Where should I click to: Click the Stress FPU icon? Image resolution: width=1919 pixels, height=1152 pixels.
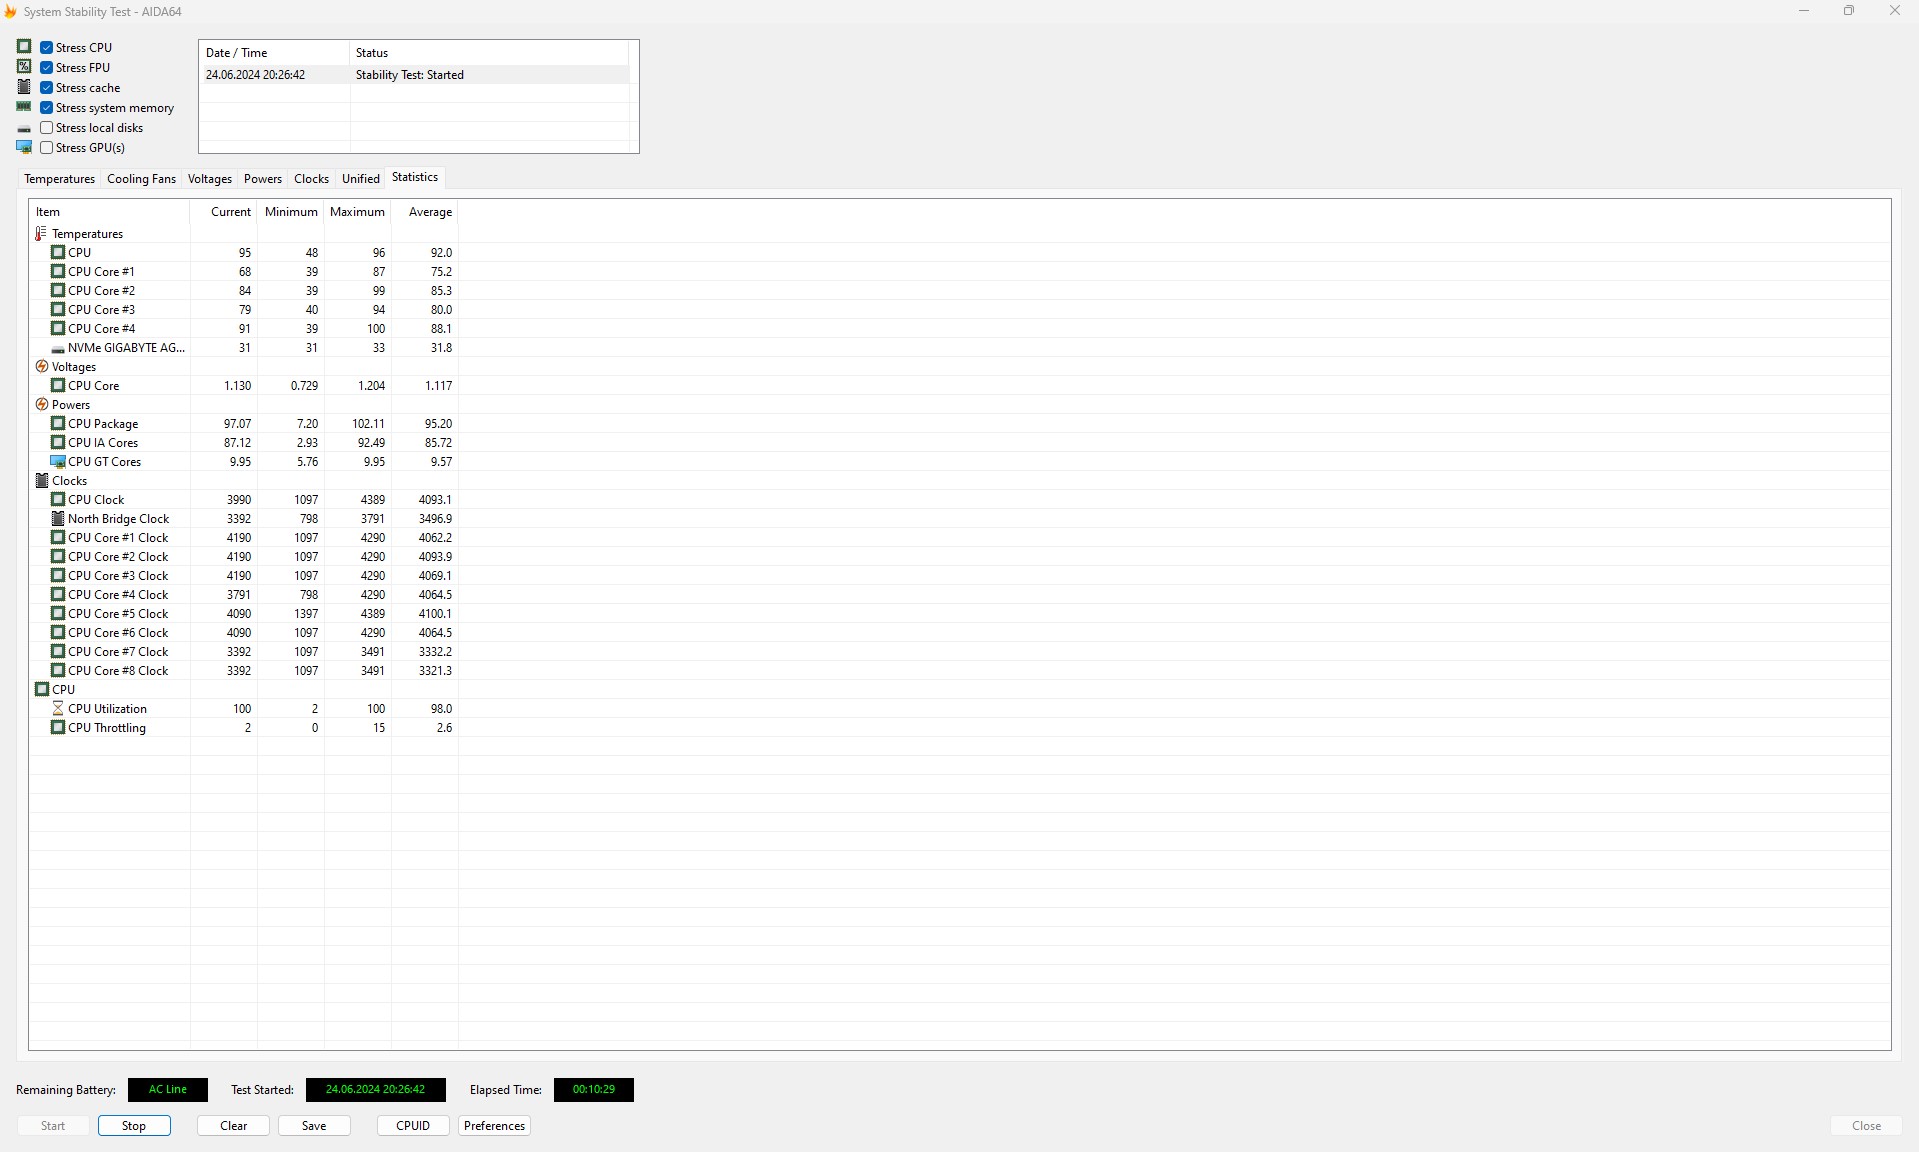point(24,67)
